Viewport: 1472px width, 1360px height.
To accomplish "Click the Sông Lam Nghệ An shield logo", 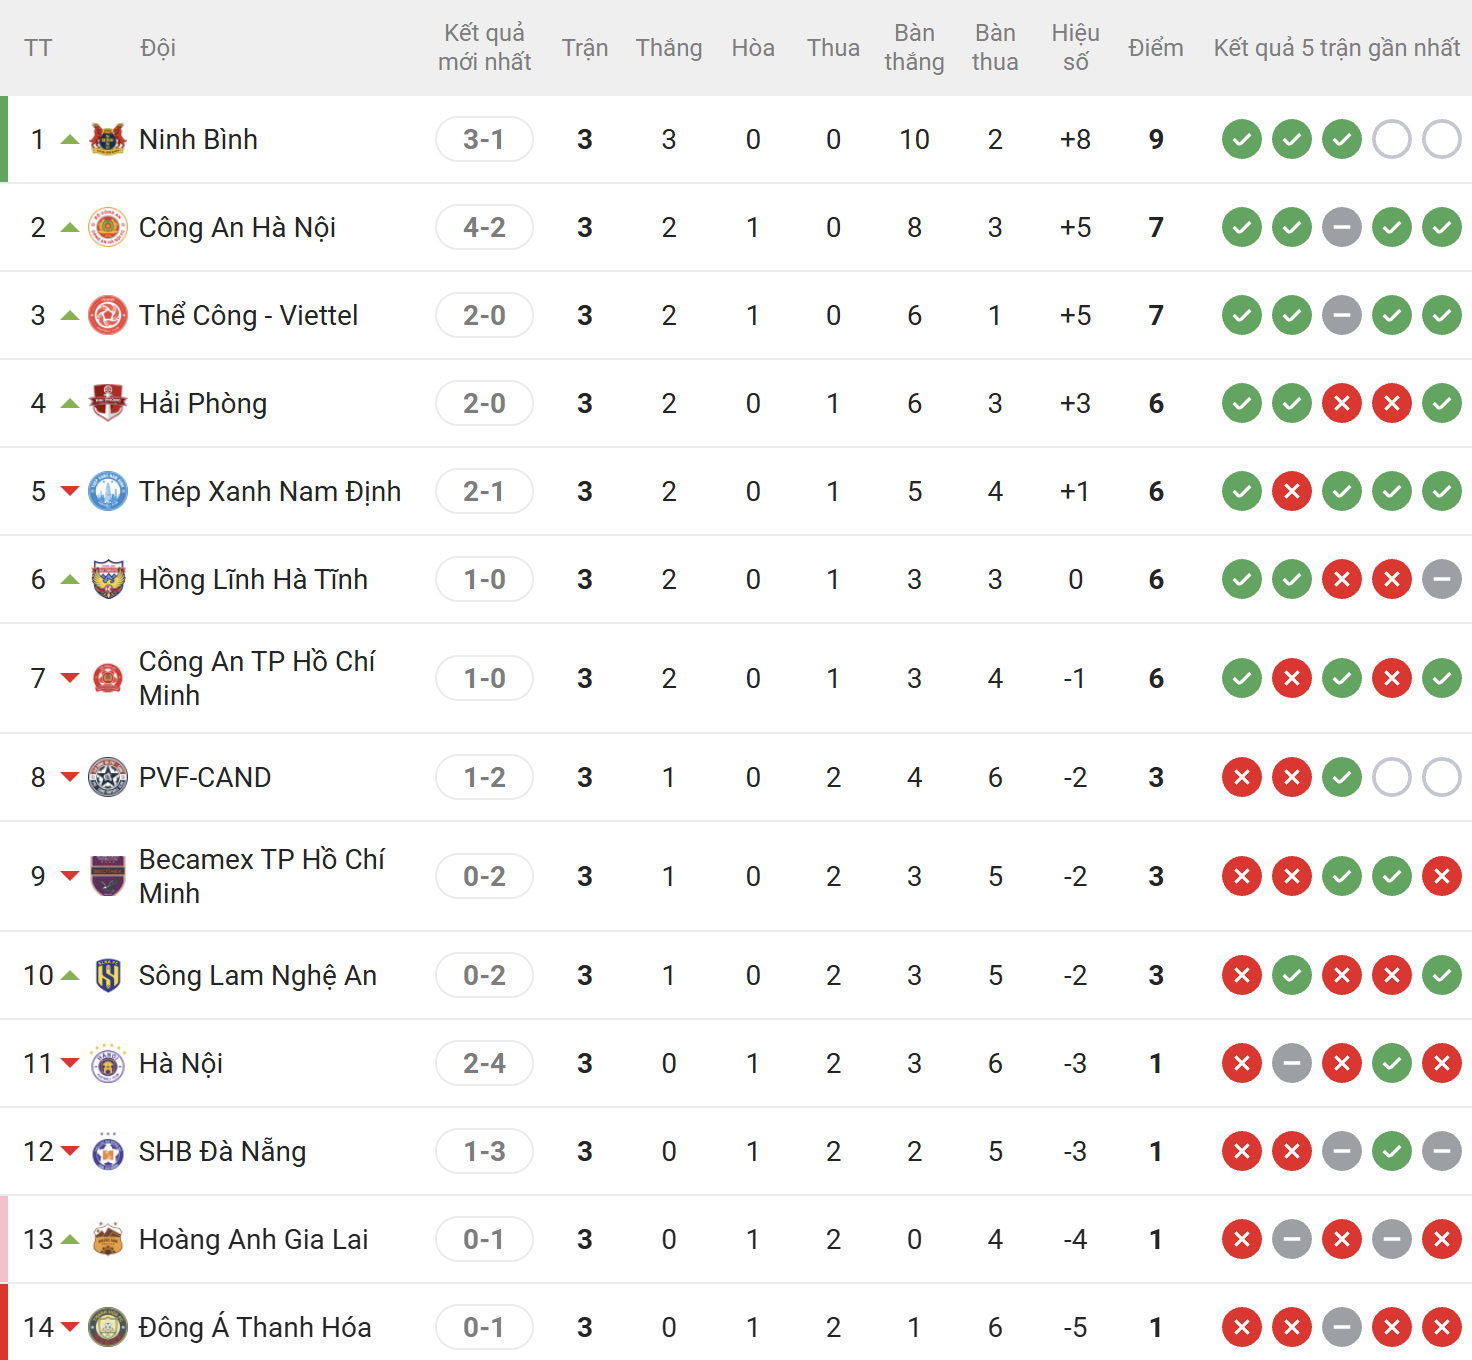I will click(x=108, y=975).
